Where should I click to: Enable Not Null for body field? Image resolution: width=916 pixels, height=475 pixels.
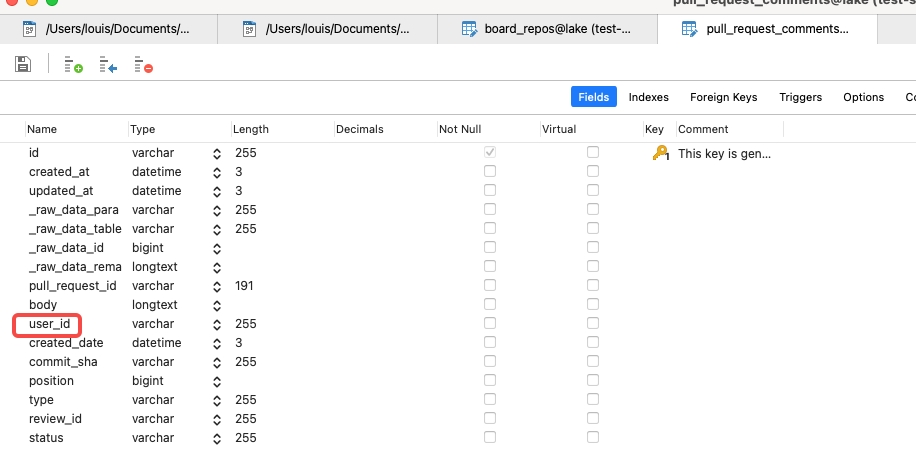490,304
